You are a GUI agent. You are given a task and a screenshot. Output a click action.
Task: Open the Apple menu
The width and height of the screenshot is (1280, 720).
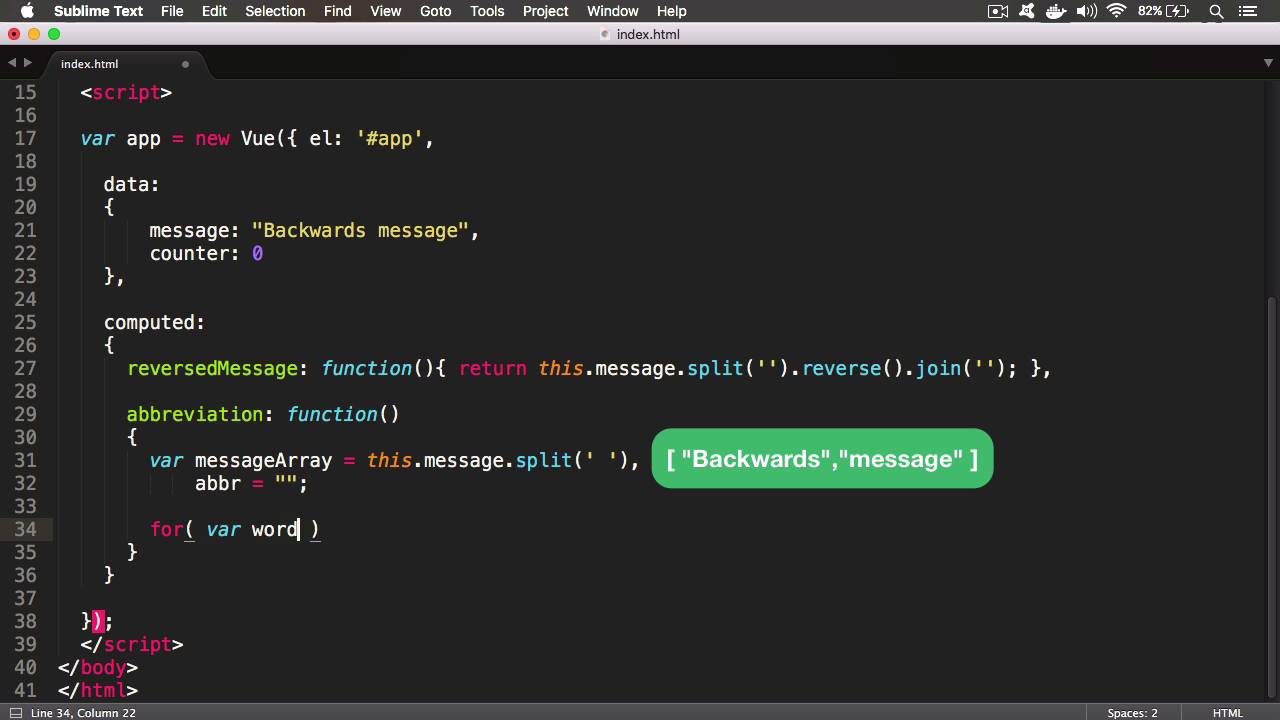27,11
